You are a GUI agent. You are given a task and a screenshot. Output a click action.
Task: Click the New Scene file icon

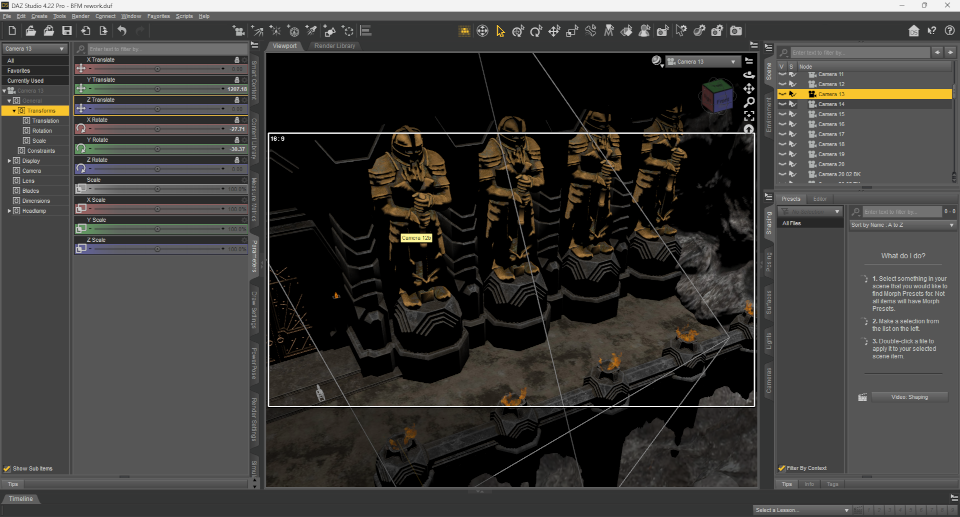pyautogui.click(x=12, y=31)
